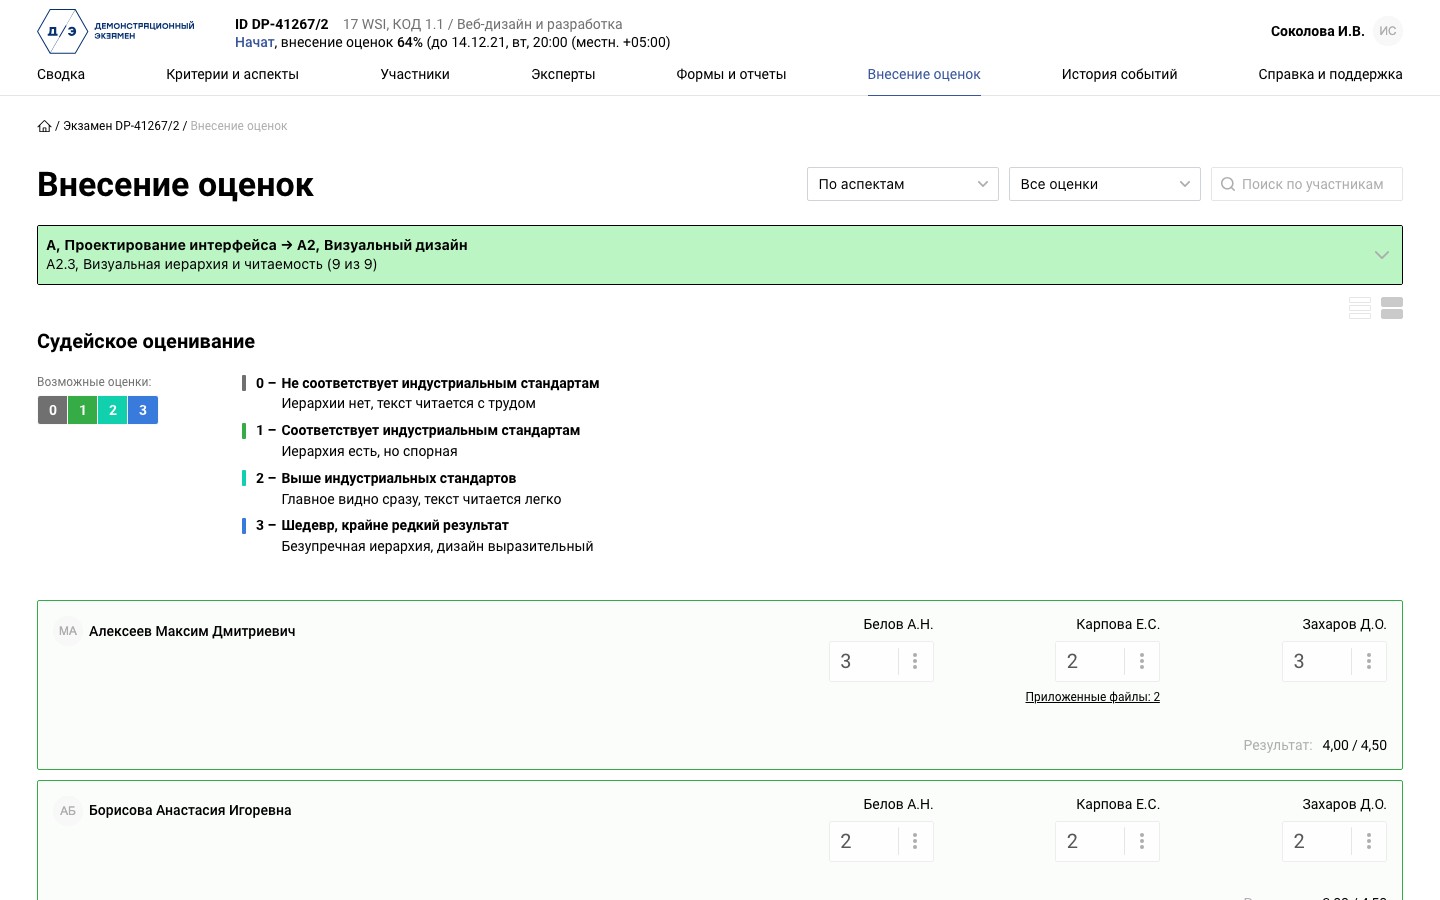Go to home via breadcrumb house icon

[x=44, y=126]
